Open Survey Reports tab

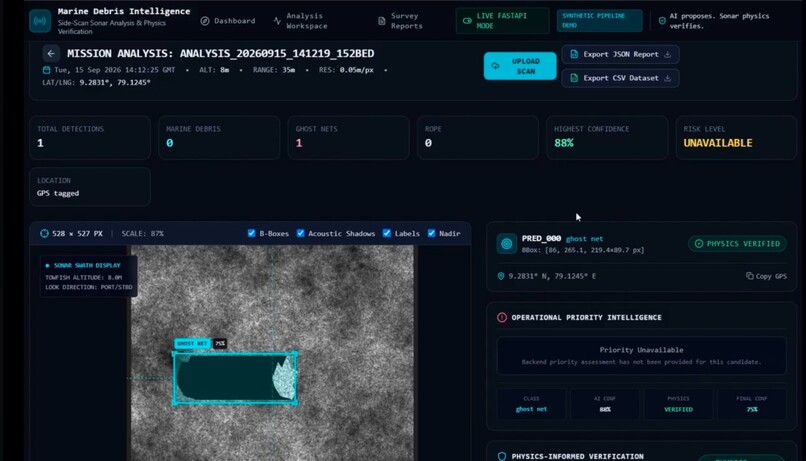400,21
